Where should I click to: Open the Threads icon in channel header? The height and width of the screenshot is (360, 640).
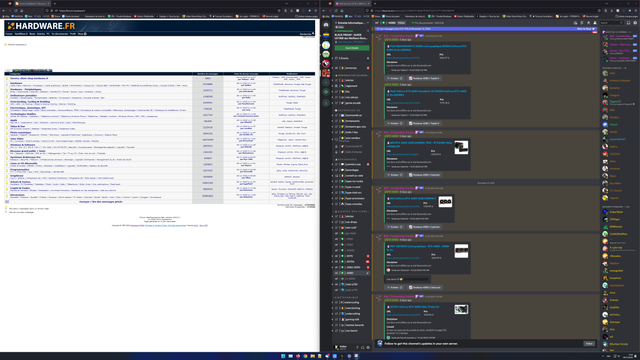[x=575, y=23]
